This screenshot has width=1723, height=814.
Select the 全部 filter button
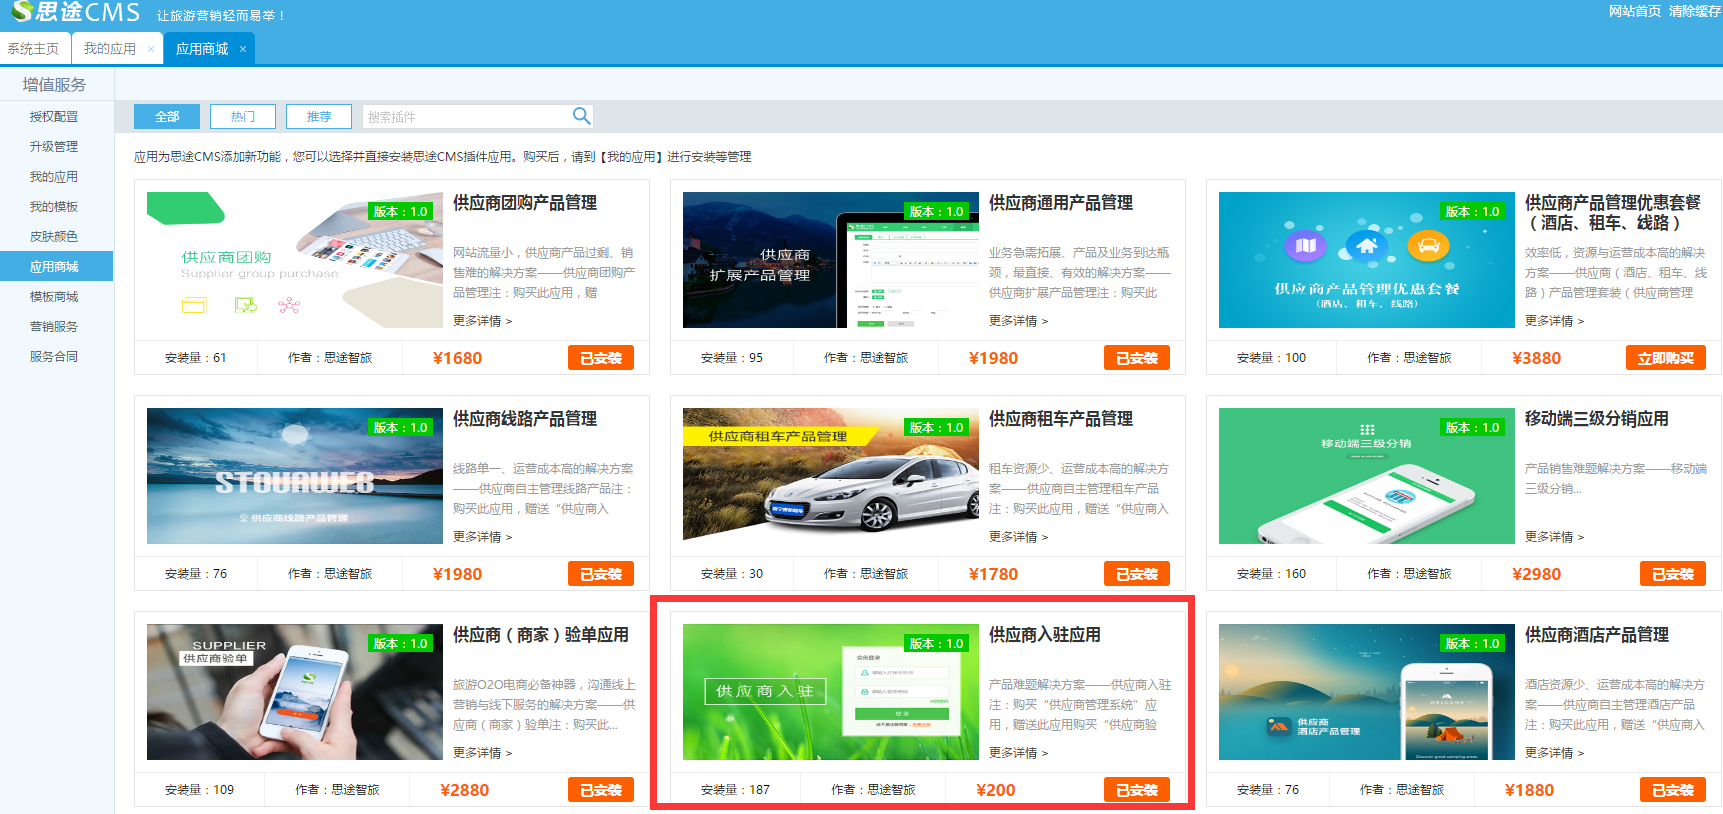[x=167, y=117]
